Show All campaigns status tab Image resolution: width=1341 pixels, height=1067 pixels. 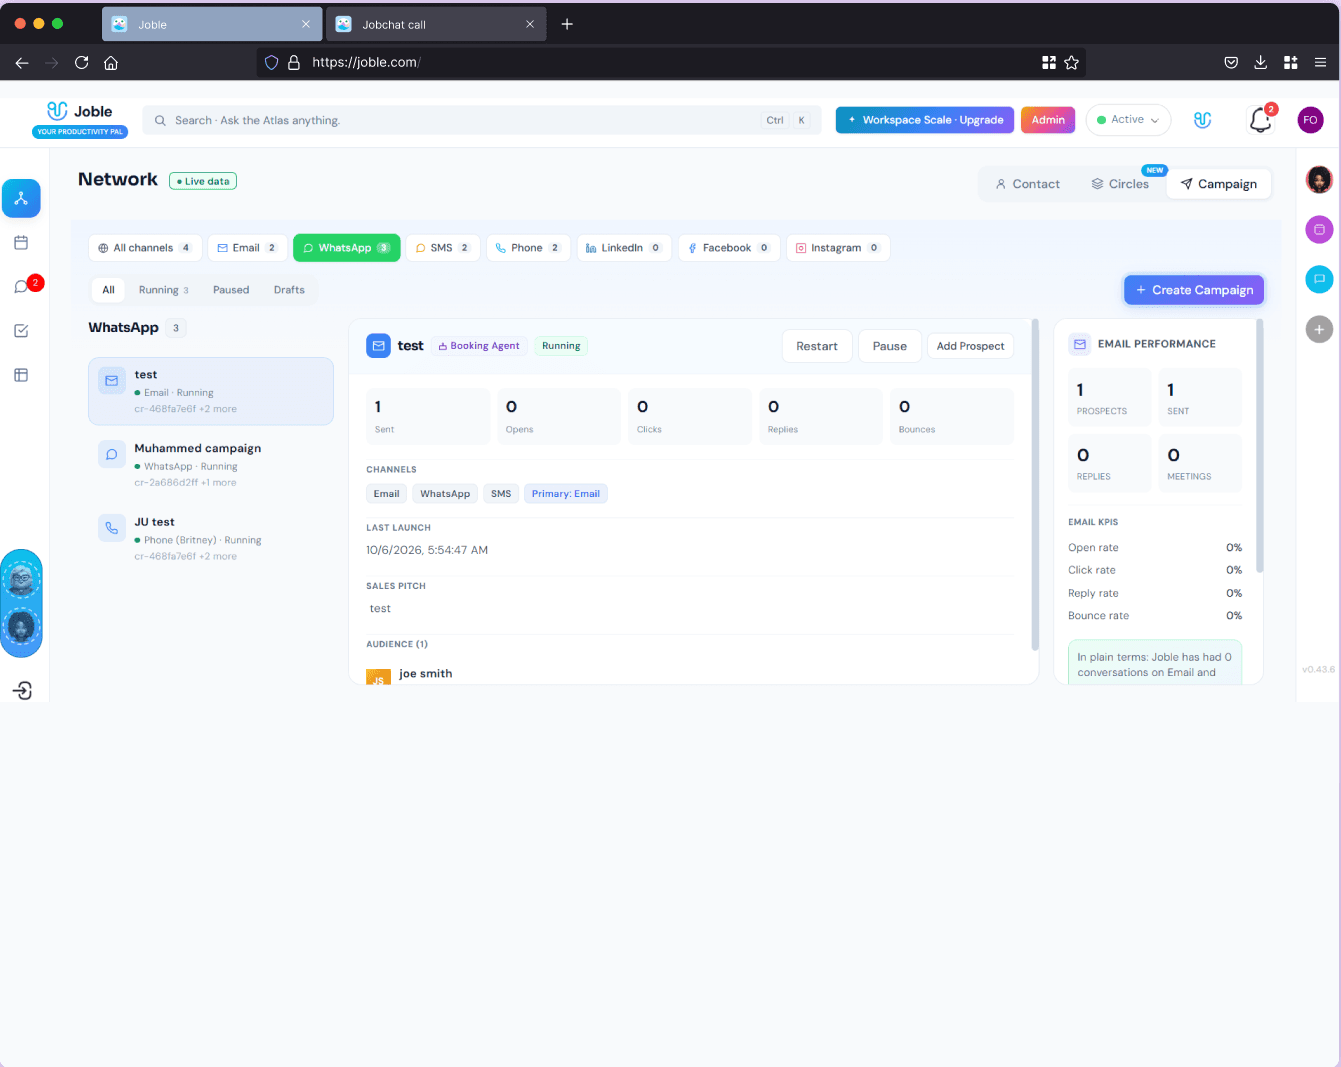(108, 290)
